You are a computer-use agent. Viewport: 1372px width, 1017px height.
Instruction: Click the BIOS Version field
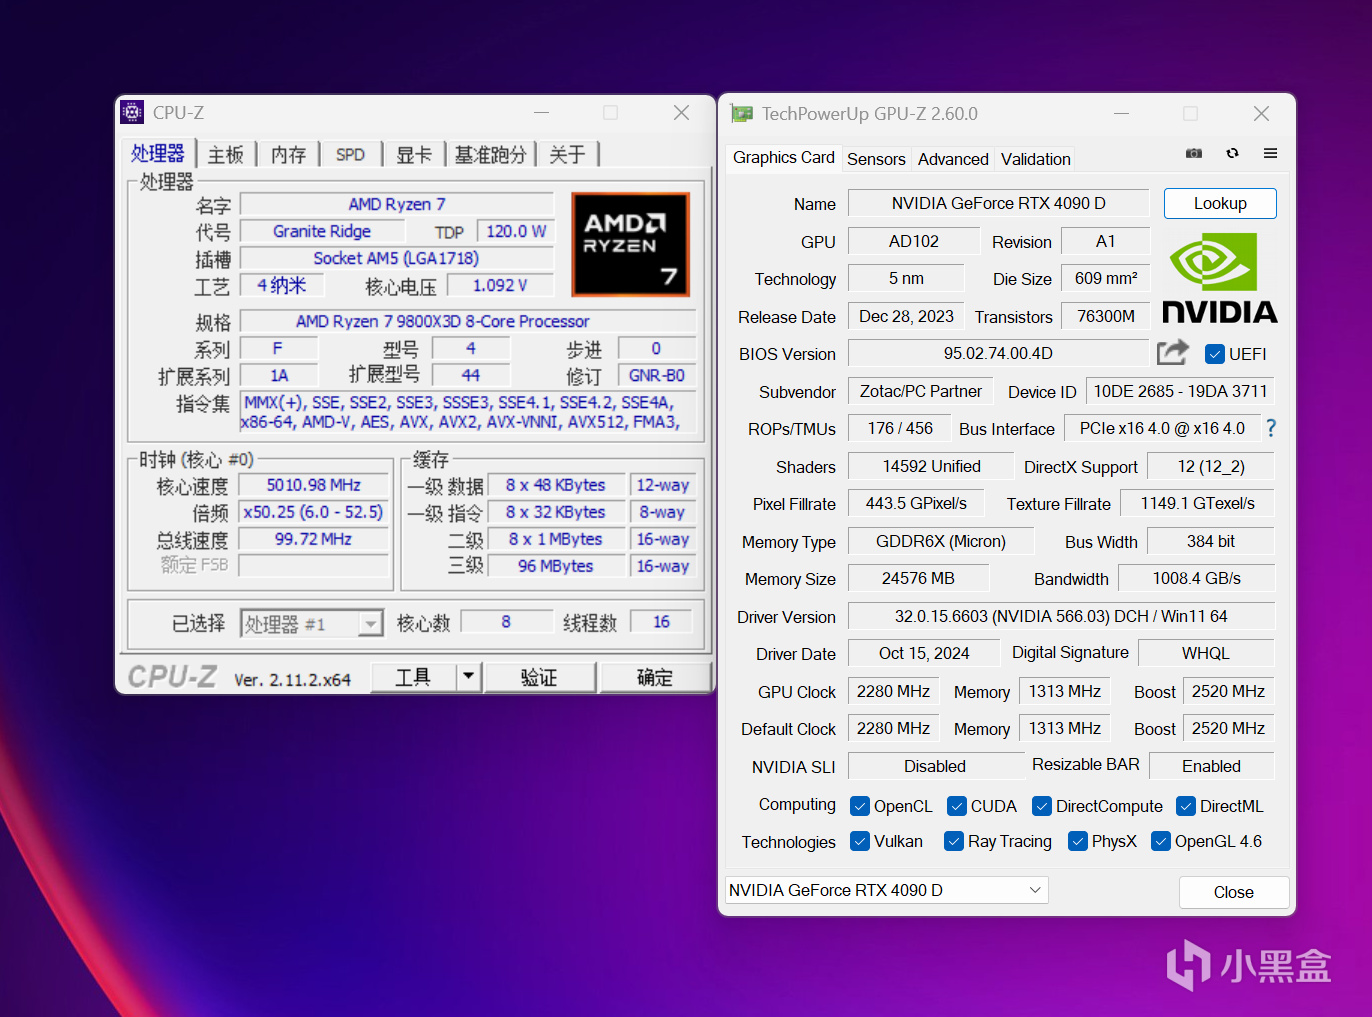pos(998,353)
